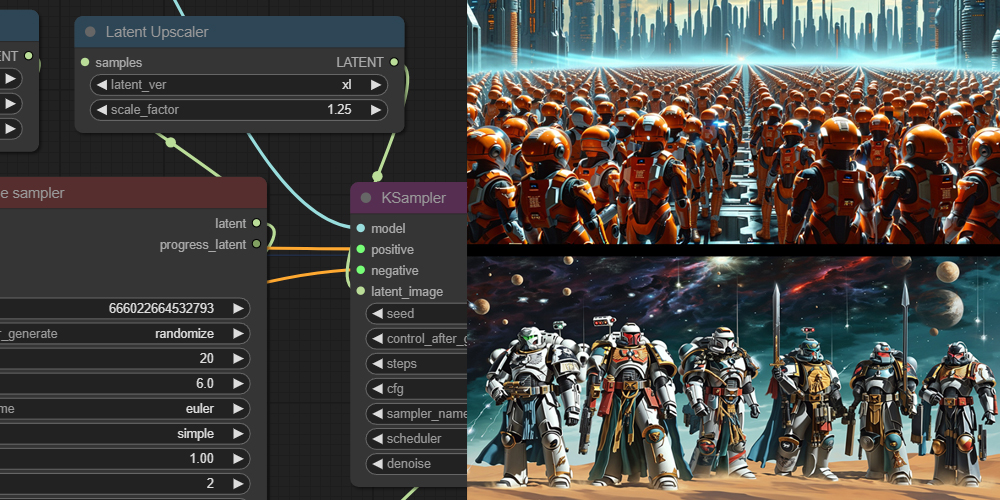Click the steps value 20 field
The width and height of the screenshot is (1000, 500).
coord(124,358)
